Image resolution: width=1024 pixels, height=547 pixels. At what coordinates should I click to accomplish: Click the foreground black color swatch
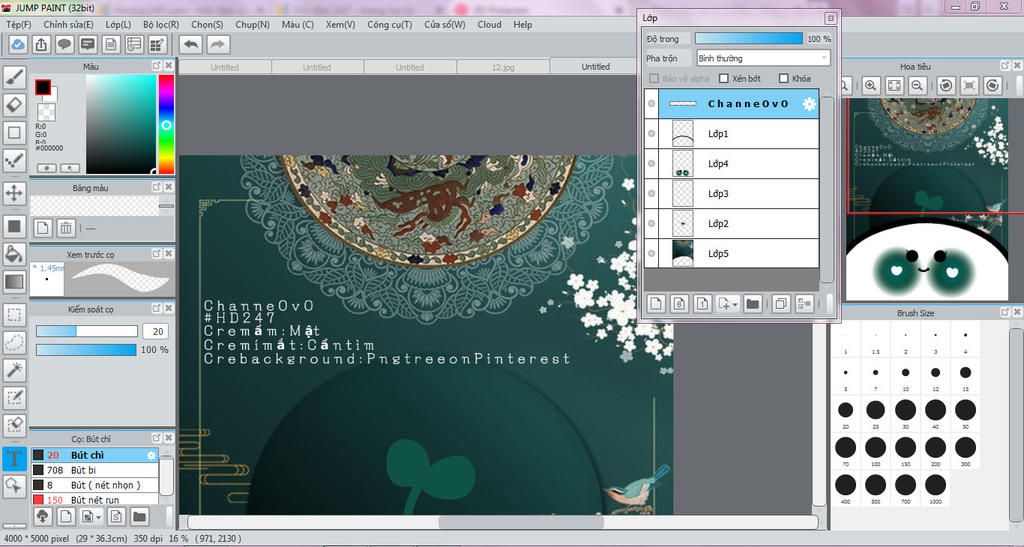point(43,87)
